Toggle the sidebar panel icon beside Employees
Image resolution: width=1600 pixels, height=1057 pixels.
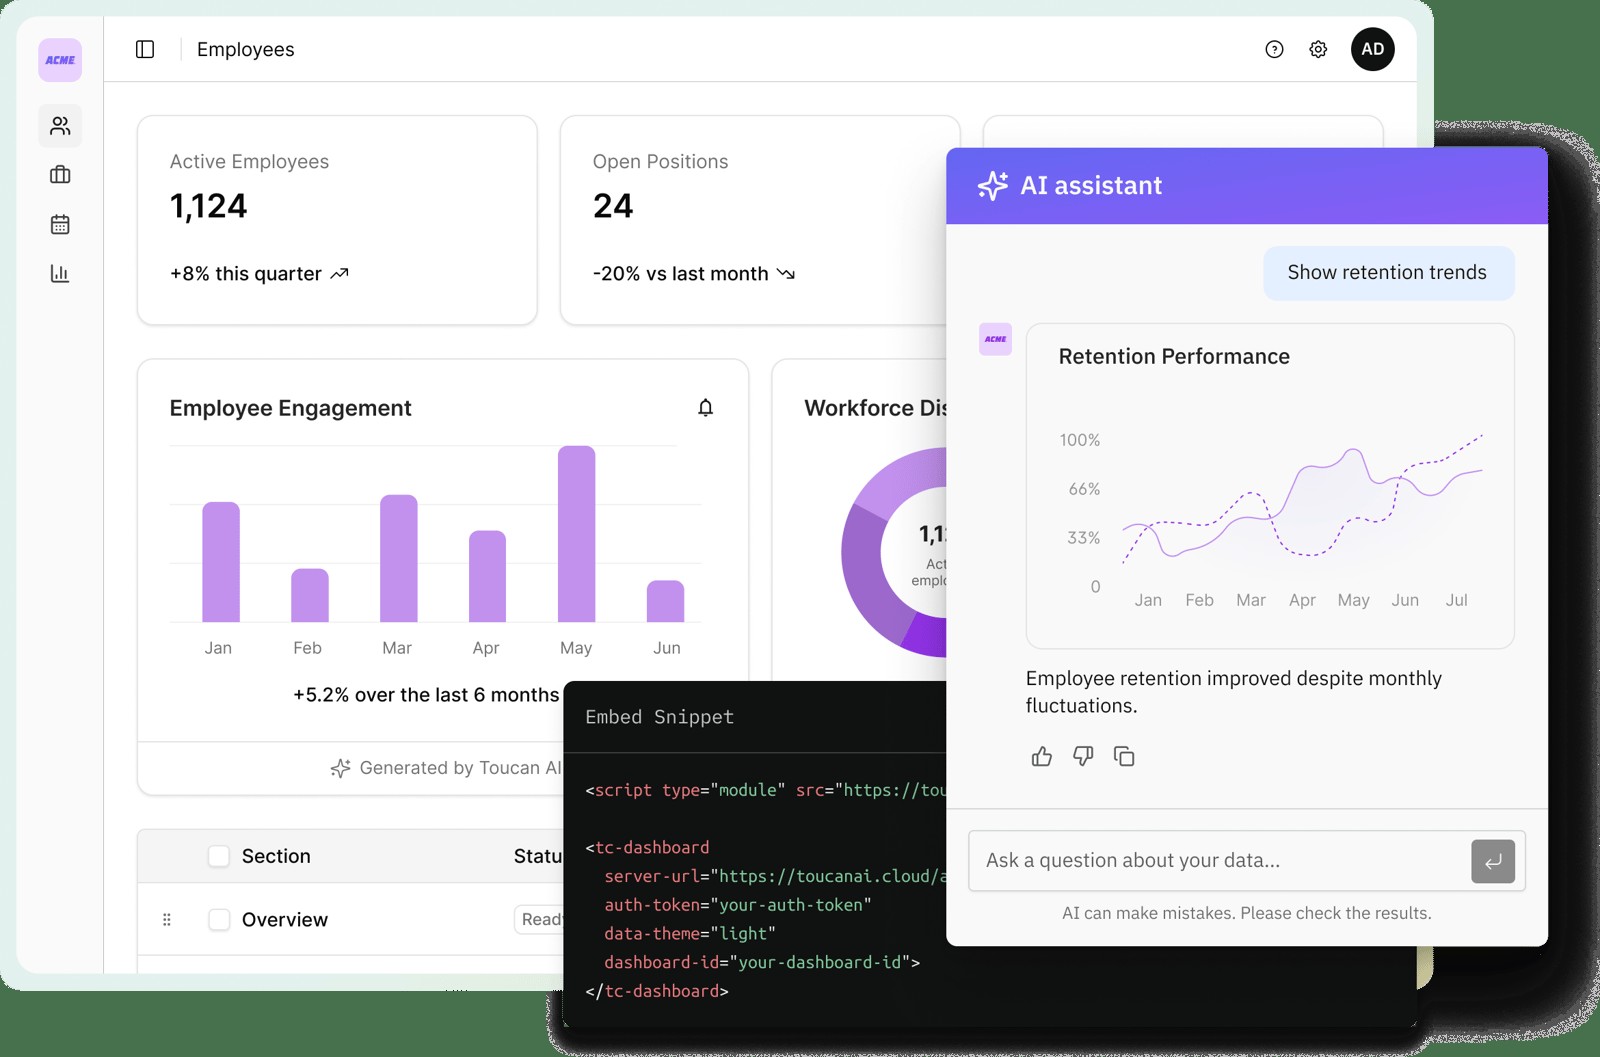(x=145, y=49)
